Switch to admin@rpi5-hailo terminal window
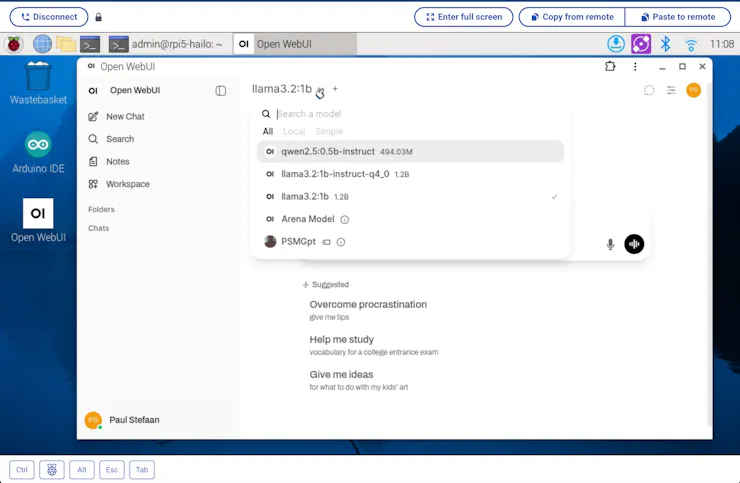The image size is (740, 483). pos(166,44)
